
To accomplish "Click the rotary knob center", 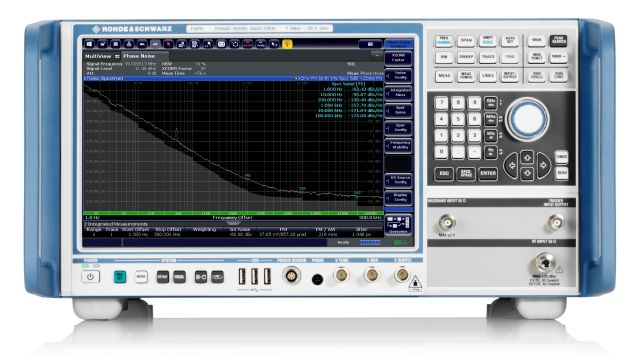I will (527, 119).
